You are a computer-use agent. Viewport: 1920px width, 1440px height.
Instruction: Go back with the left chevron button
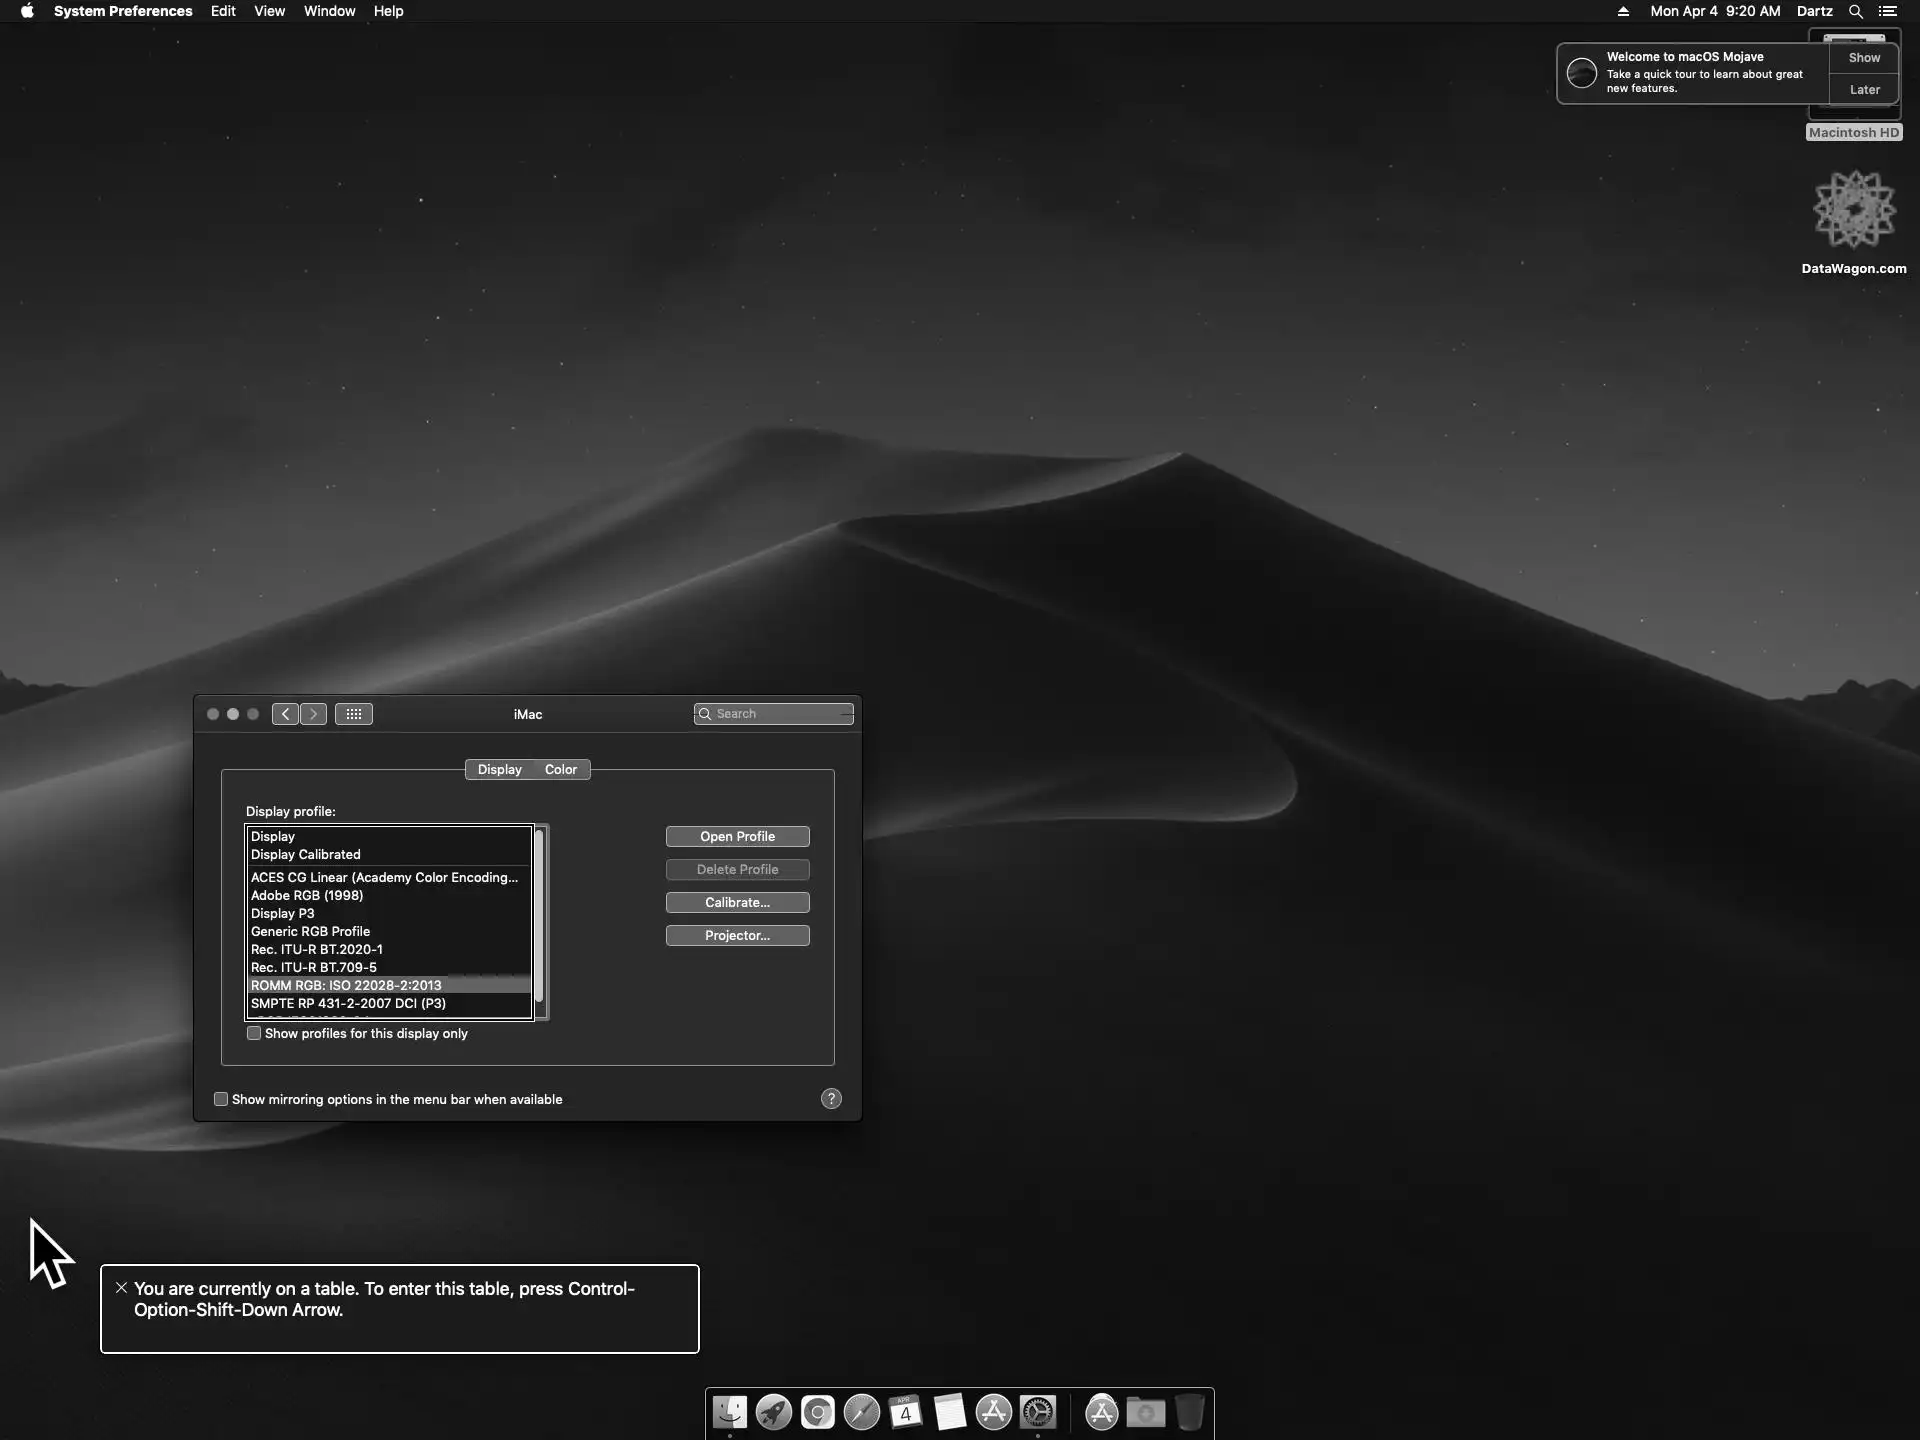coord(285,714)
